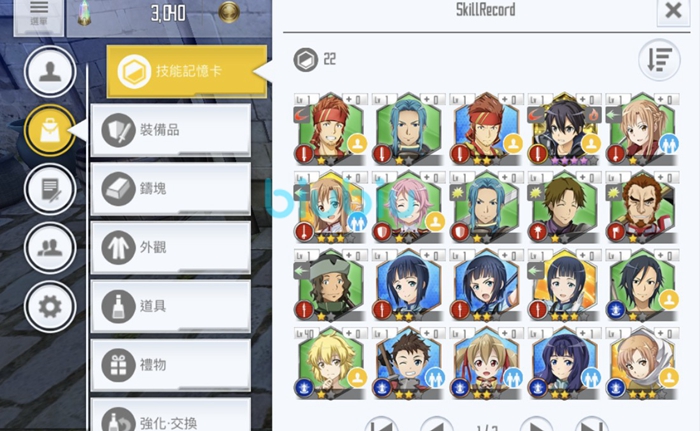Click the sort order icon

[659, 59]
